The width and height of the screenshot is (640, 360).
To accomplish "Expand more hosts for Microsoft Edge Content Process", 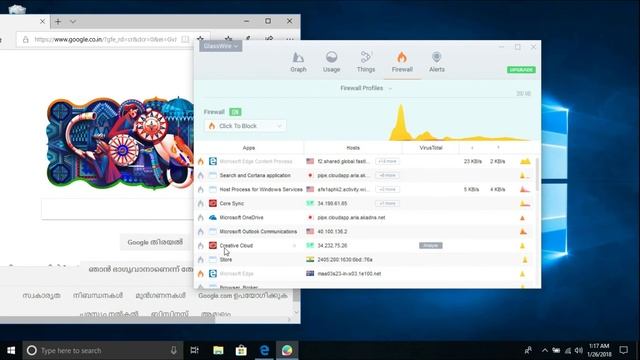I will (387, 161).
